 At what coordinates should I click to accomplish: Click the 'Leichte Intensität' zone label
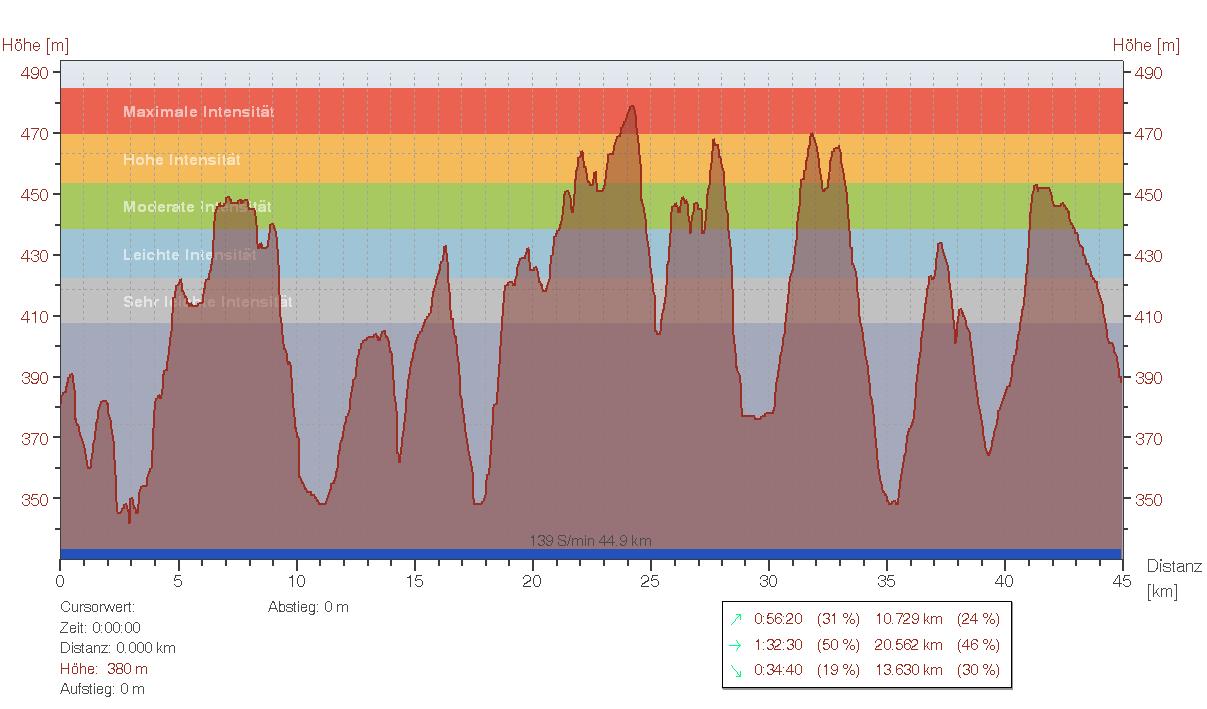coord(190,255)
